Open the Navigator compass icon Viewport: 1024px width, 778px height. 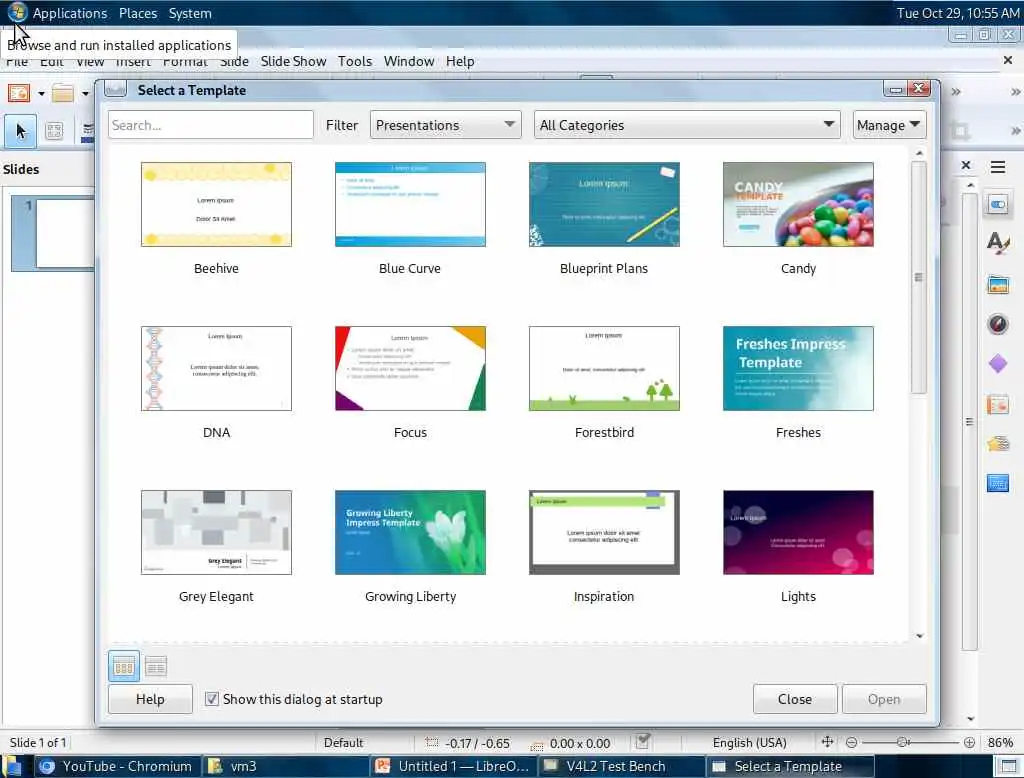998,323
